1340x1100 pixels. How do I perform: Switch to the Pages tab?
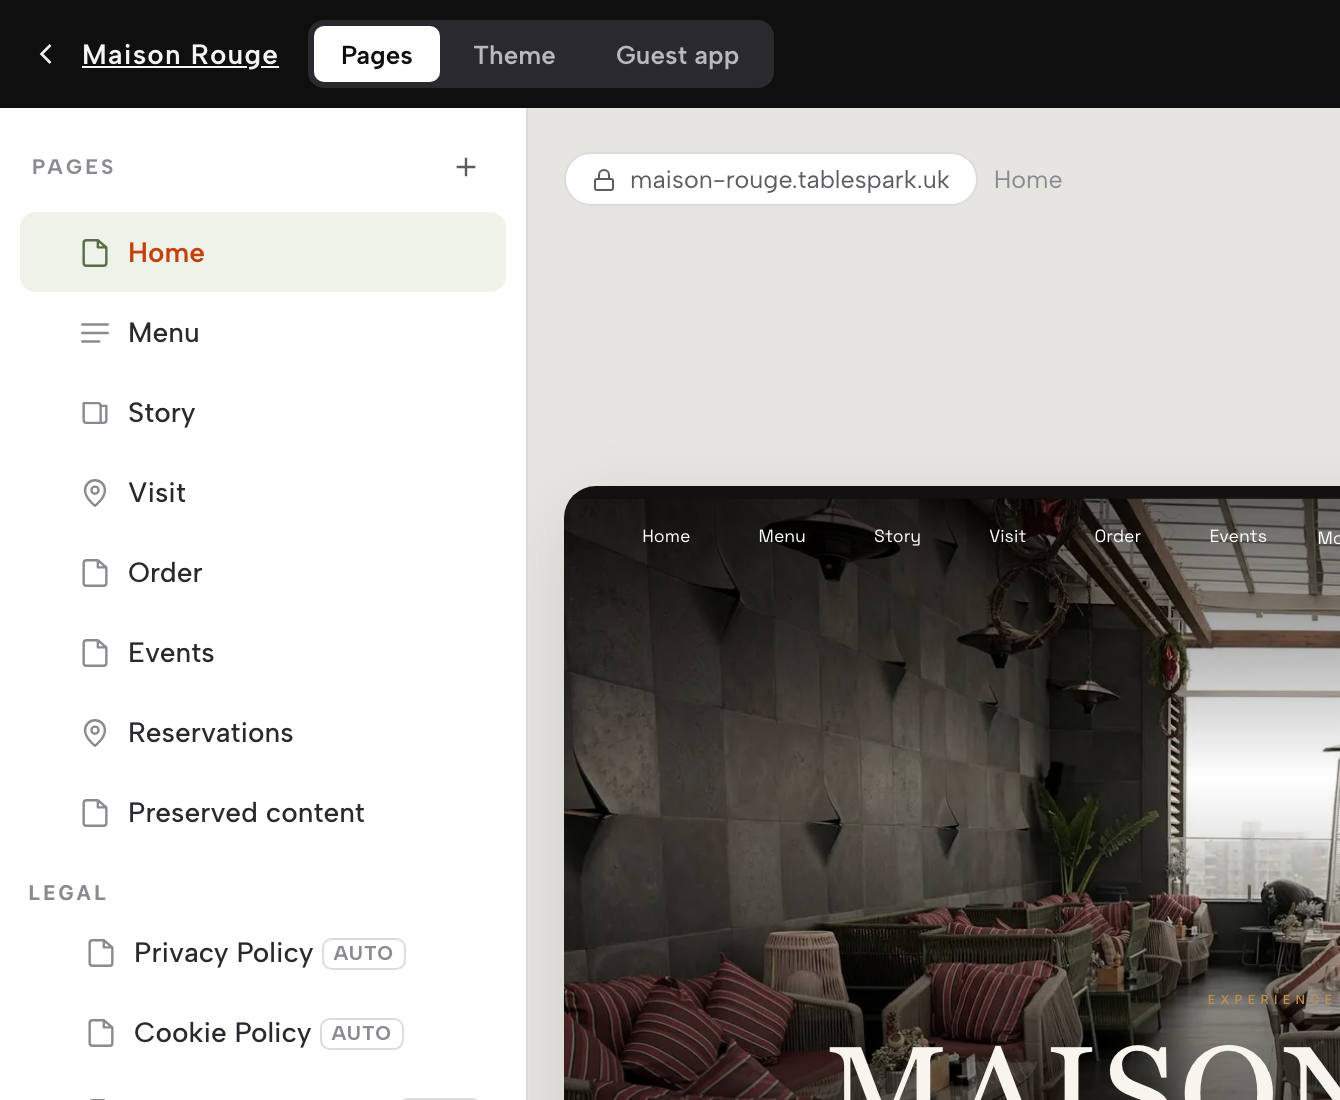coord(377,54)
